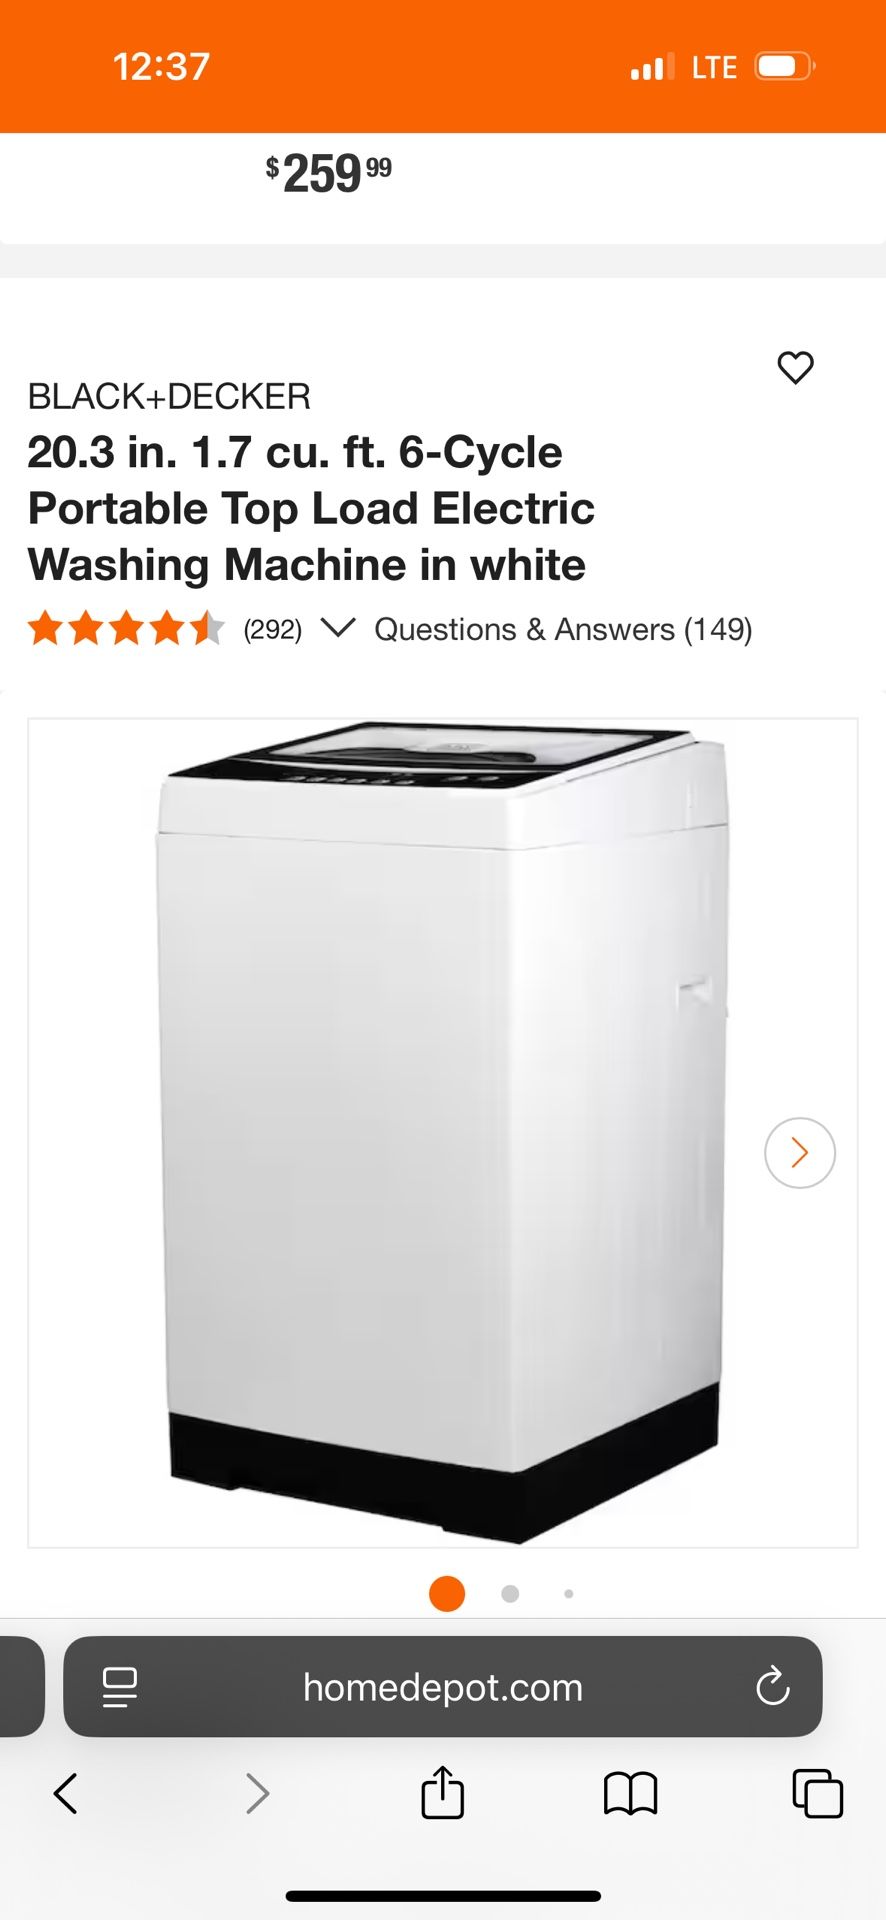Select the first orange carousel dot

447,1594
